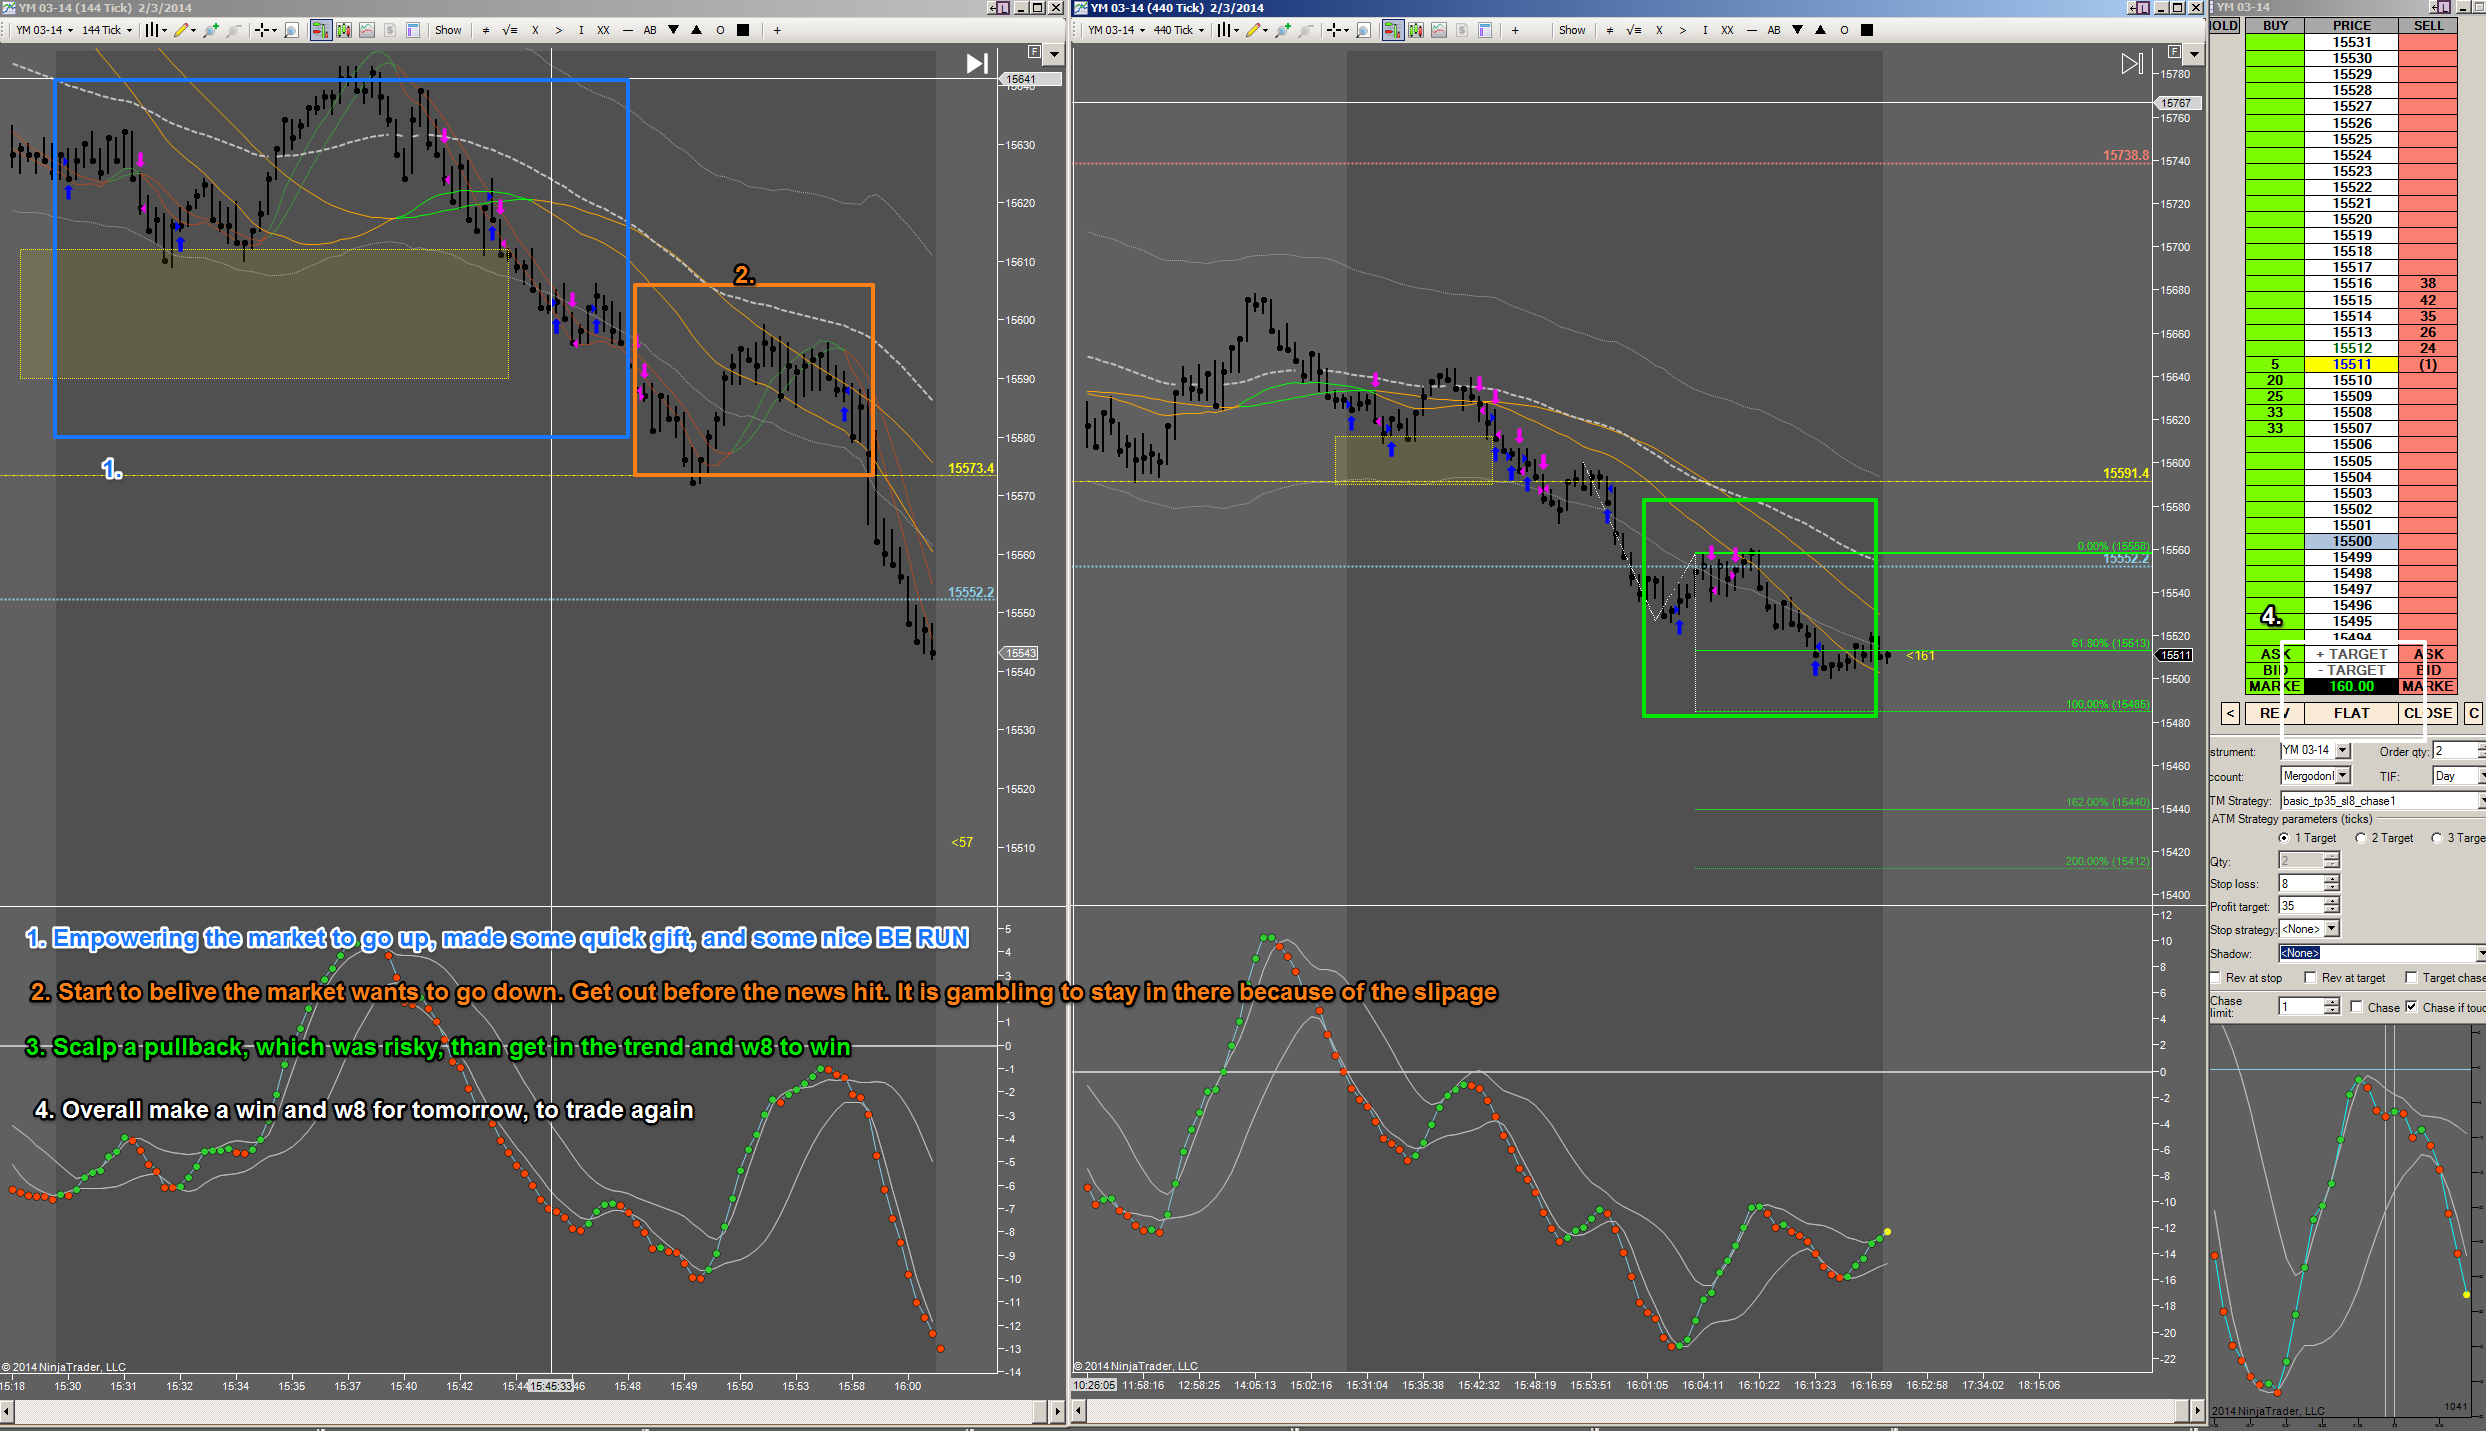Click the Shadow field showing <None>
The image size is (2486, 1431).
tap(2382, 953)
